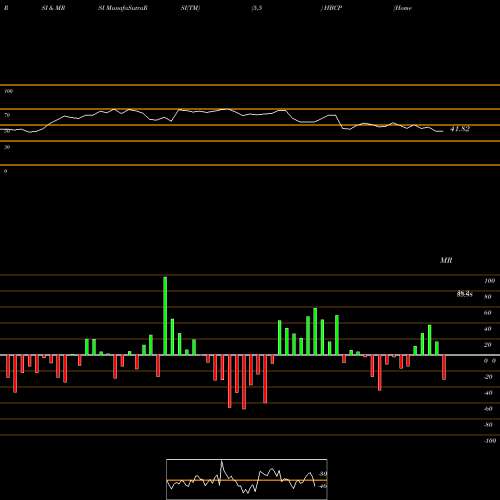The width and height of the screenshot is (500, 500).
Task: Click the -20 label on MR right axis
Action: pos(488,377)
